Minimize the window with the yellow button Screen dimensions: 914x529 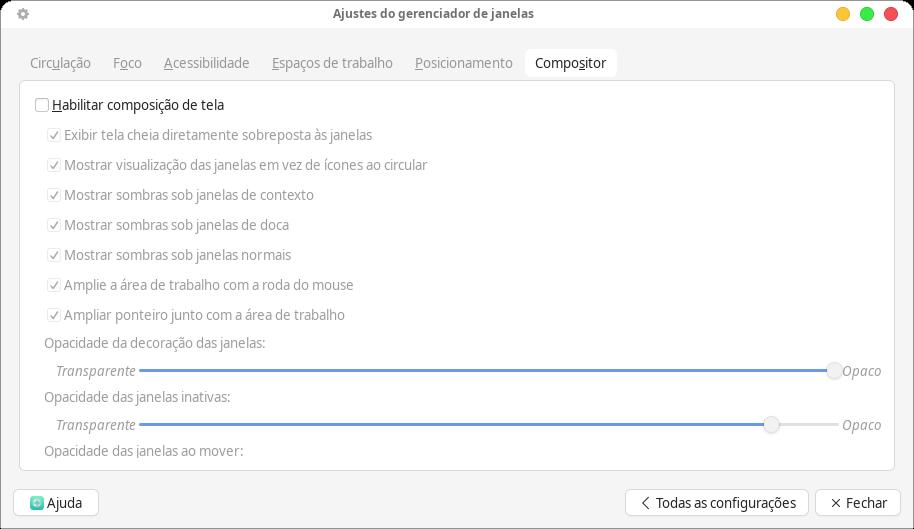[x=843, y=14]
